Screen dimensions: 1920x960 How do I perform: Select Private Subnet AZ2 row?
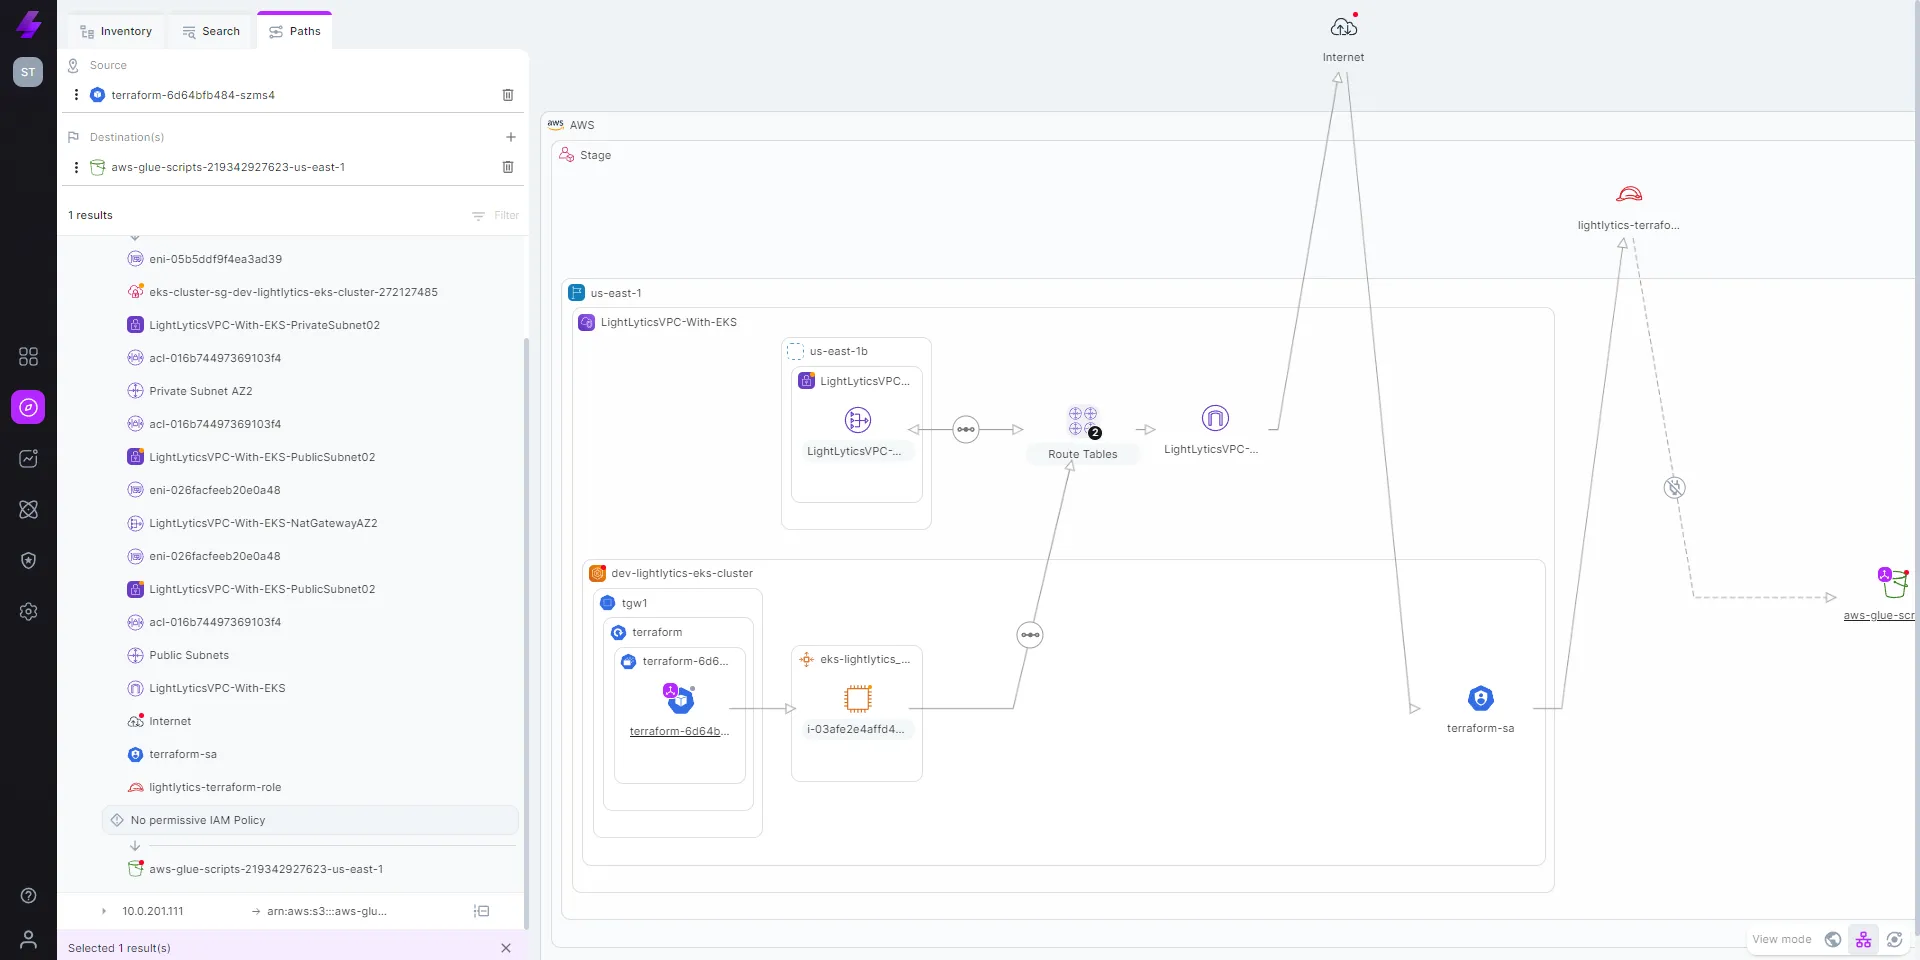click(200, 391)
